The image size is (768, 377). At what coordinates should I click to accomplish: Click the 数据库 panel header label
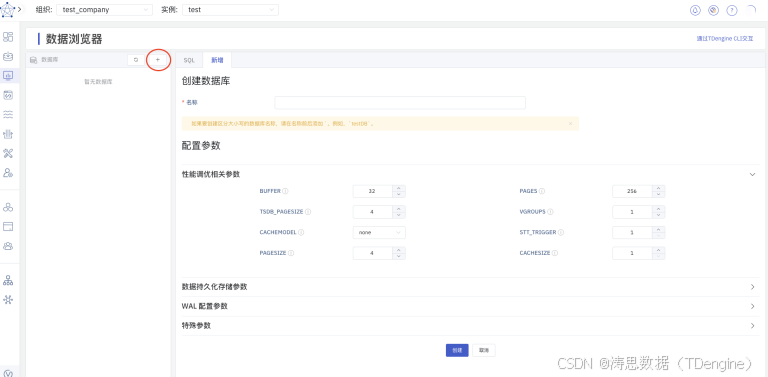[x=49, y=60]
